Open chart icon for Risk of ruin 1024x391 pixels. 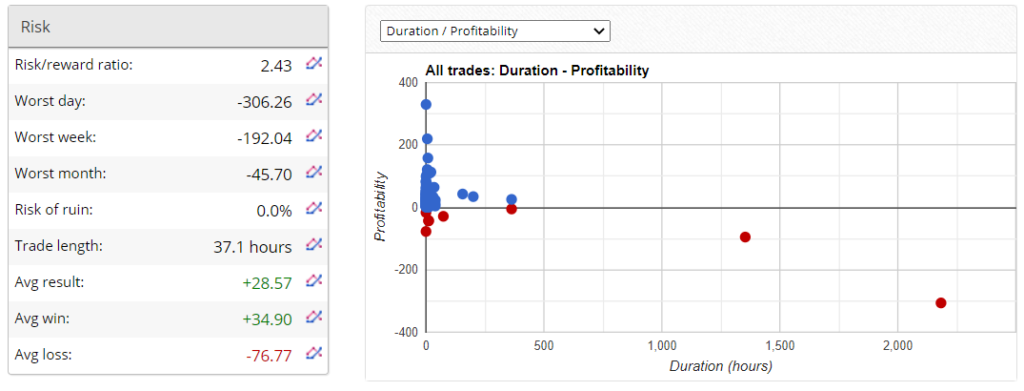[x=314, y=209]
